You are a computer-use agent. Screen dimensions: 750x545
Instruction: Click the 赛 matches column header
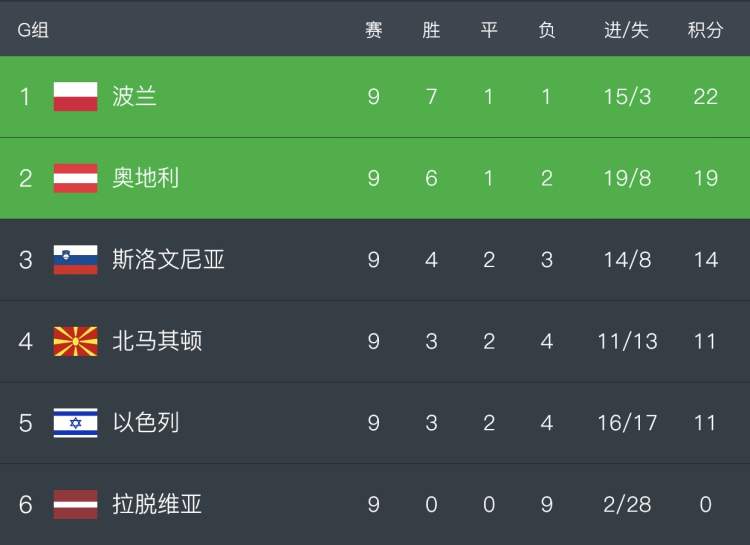tap(374, 30)
